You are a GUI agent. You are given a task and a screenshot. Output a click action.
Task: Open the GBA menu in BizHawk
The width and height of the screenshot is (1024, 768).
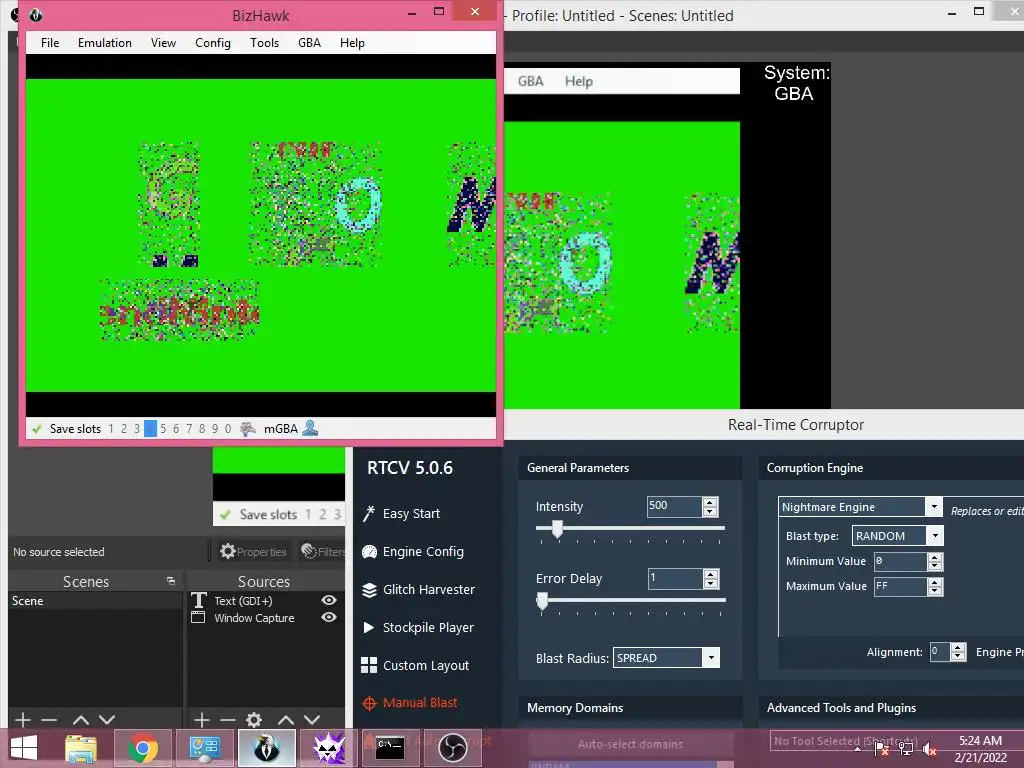tap(310, 43)
